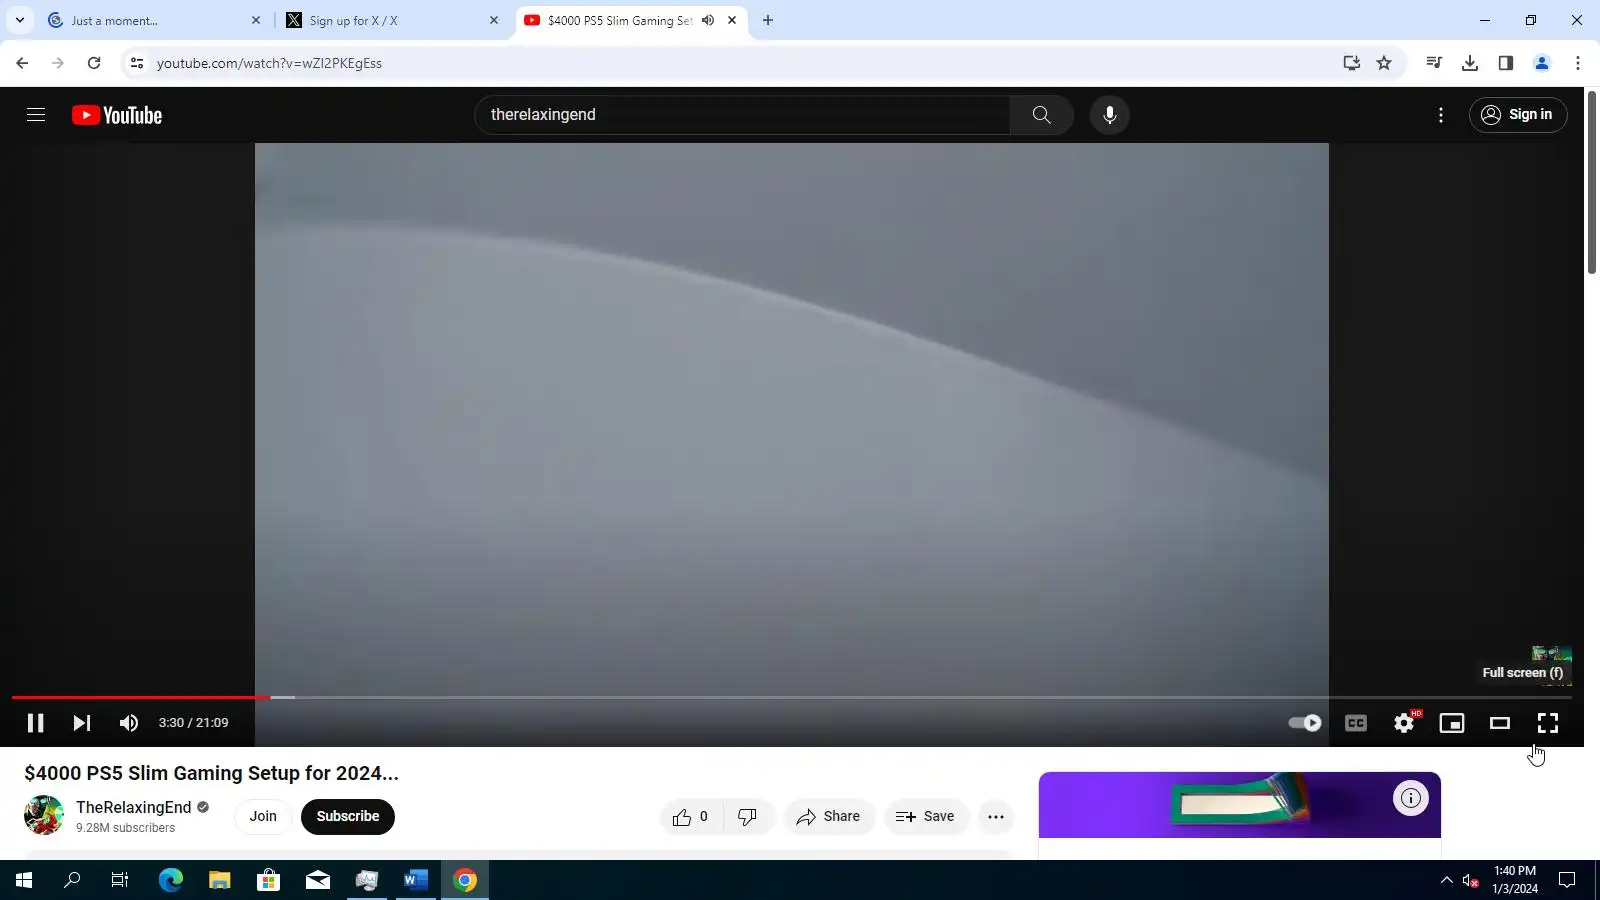Go forward in browser history
Image resolution: width=1600 pixels, height=900 pixels.
click(58, 63)
